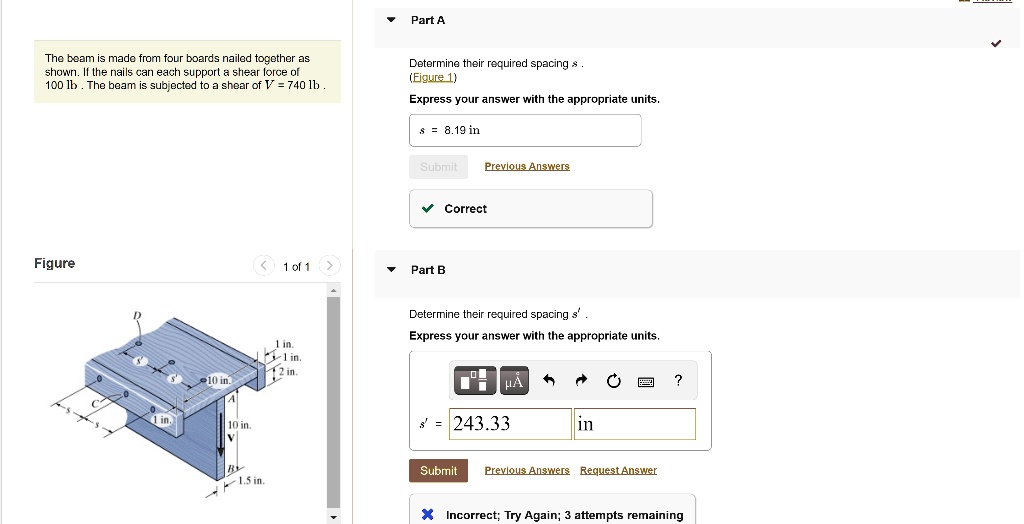Image resolution: width=1024 pixels, height=524 pixels.
Task: Open the Figure 1 link
Action: coord(433,77)
